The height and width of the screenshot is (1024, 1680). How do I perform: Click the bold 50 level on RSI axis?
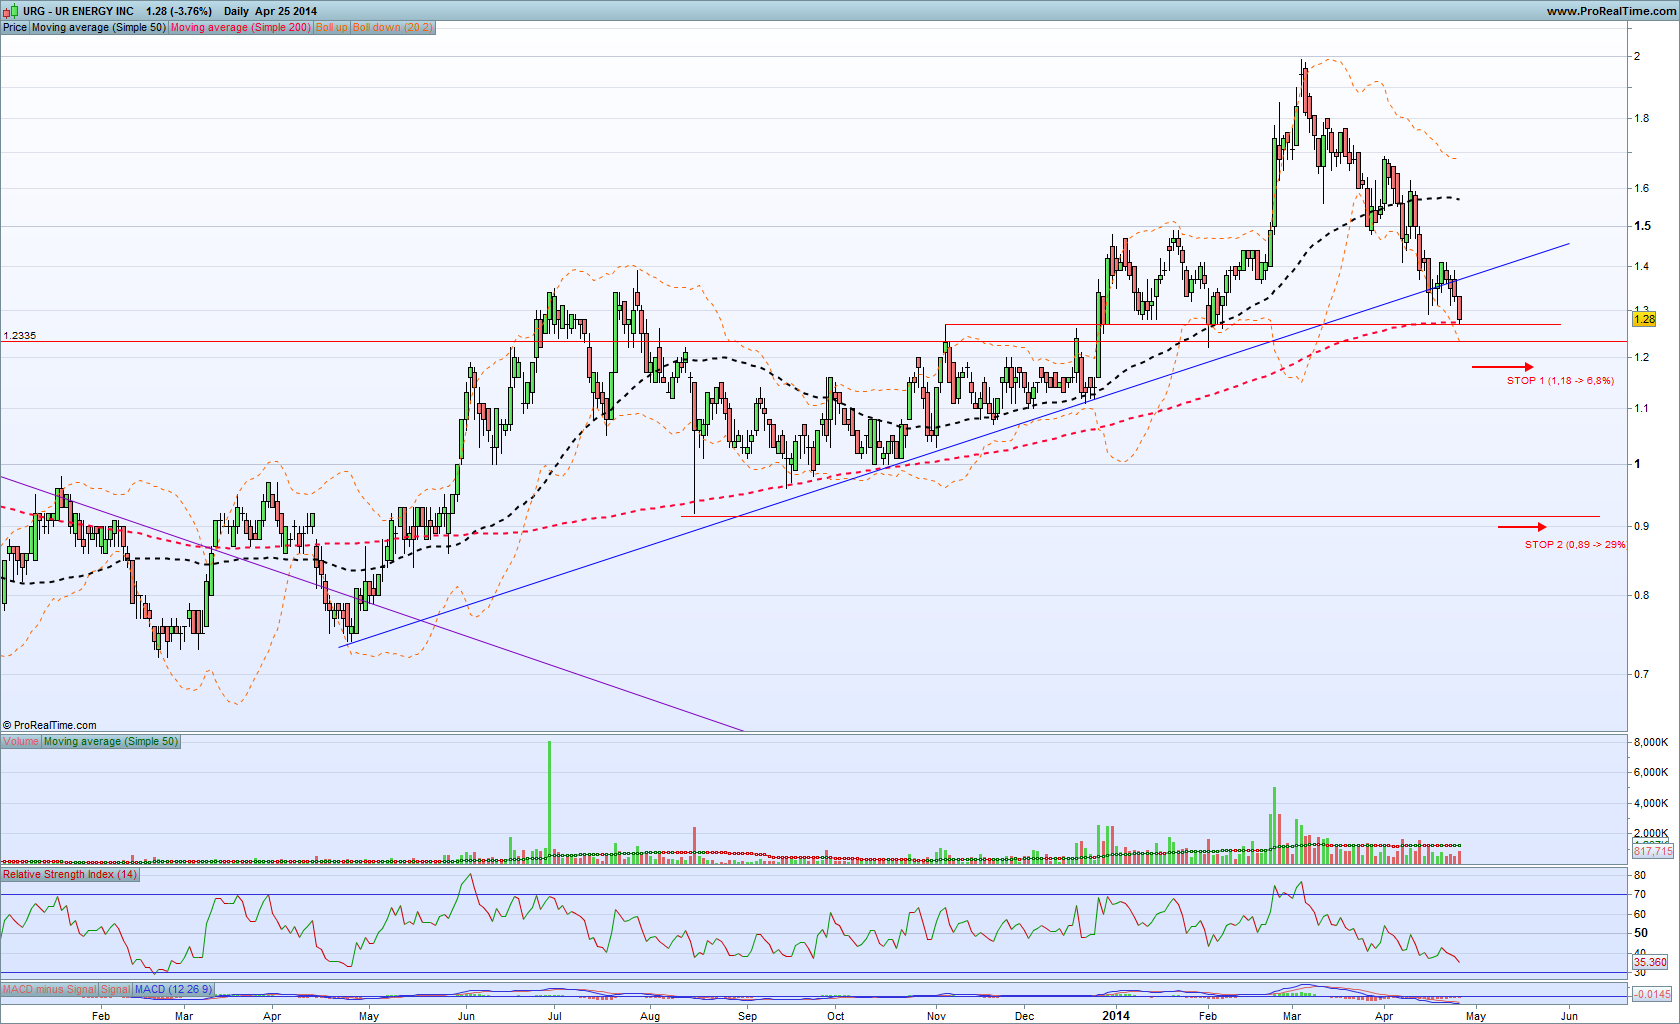pyautogui.click(x=1641, y=933)
